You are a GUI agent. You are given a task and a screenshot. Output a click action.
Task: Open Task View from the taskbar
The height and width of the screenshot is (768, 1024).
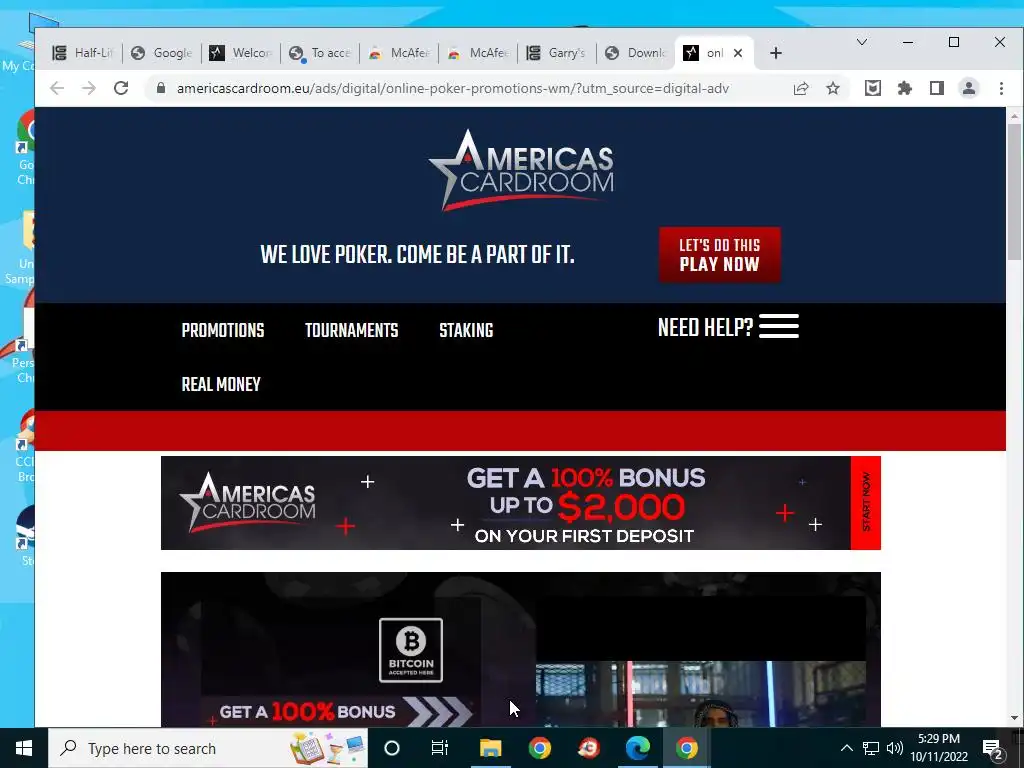click(440, 748)
